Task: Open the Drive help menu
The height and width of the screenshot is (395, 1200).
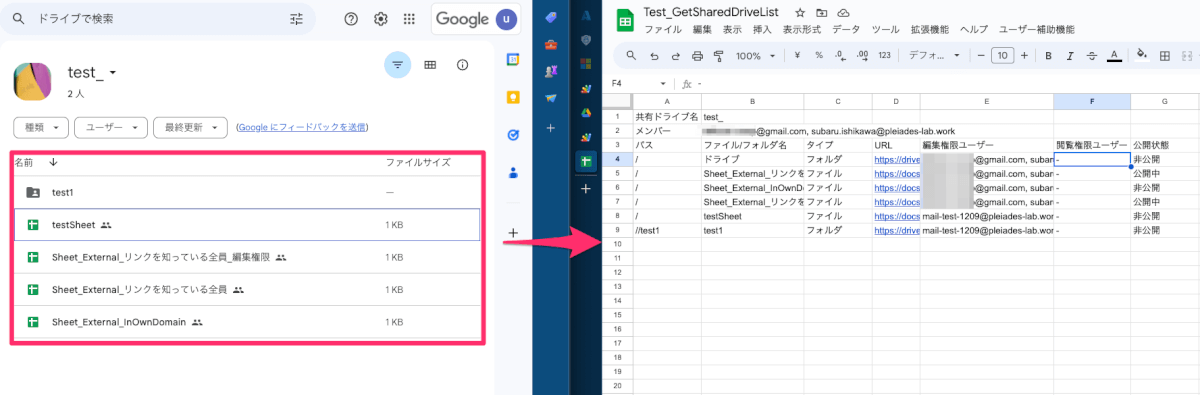Action: (x=351, y=19)
